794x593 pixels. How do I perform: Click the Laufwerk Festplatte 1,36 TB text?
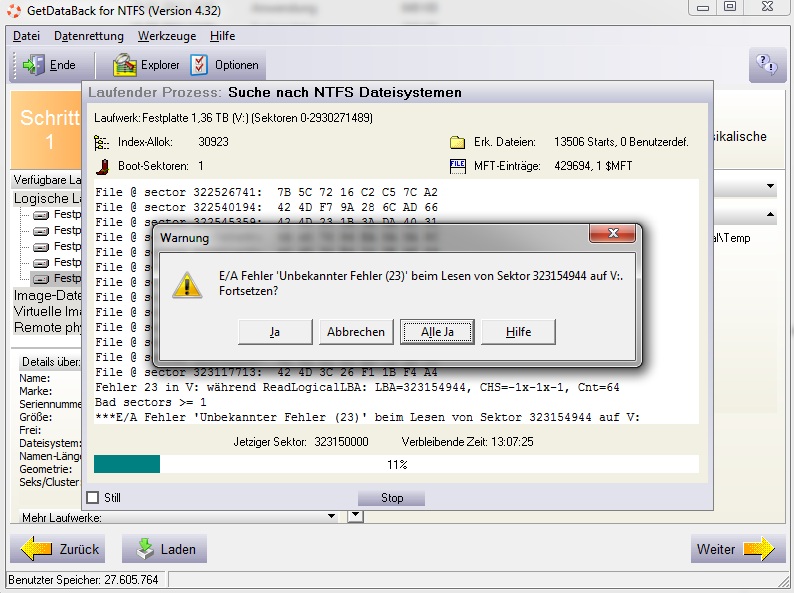click(x=233, y=118)
